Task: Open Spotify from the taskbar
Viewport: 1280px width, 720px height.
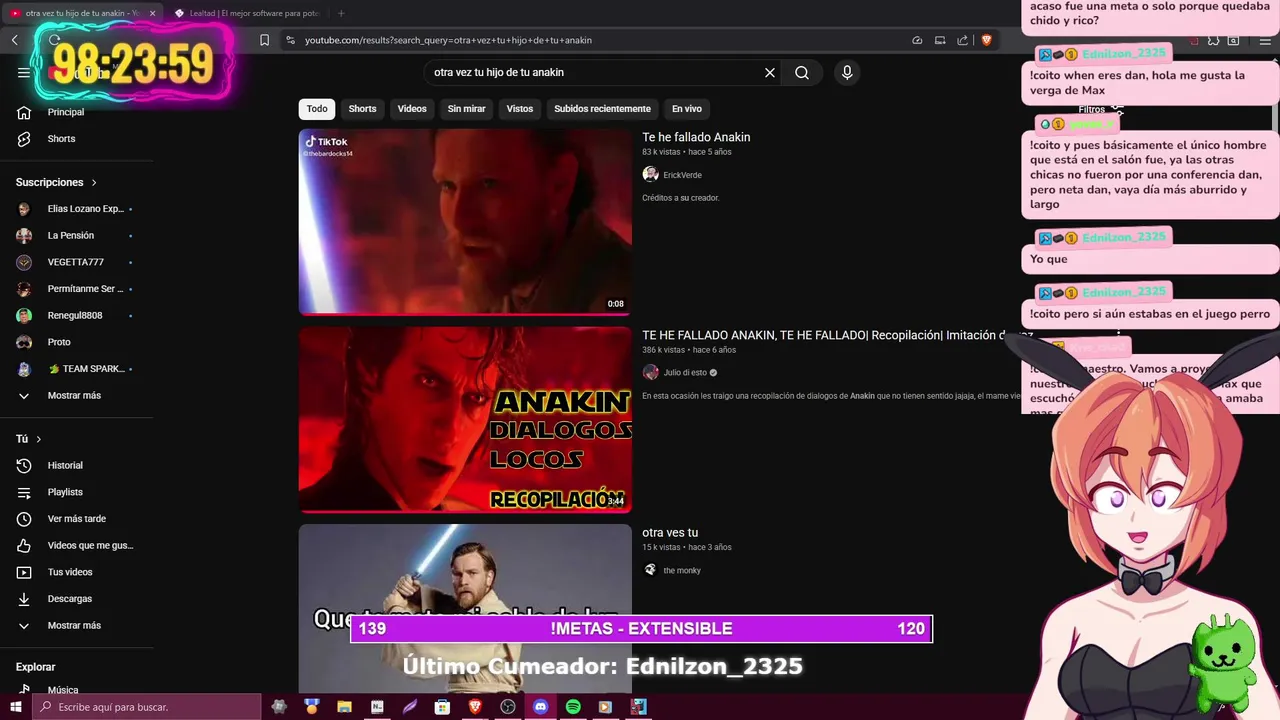Action: (573, 707)
